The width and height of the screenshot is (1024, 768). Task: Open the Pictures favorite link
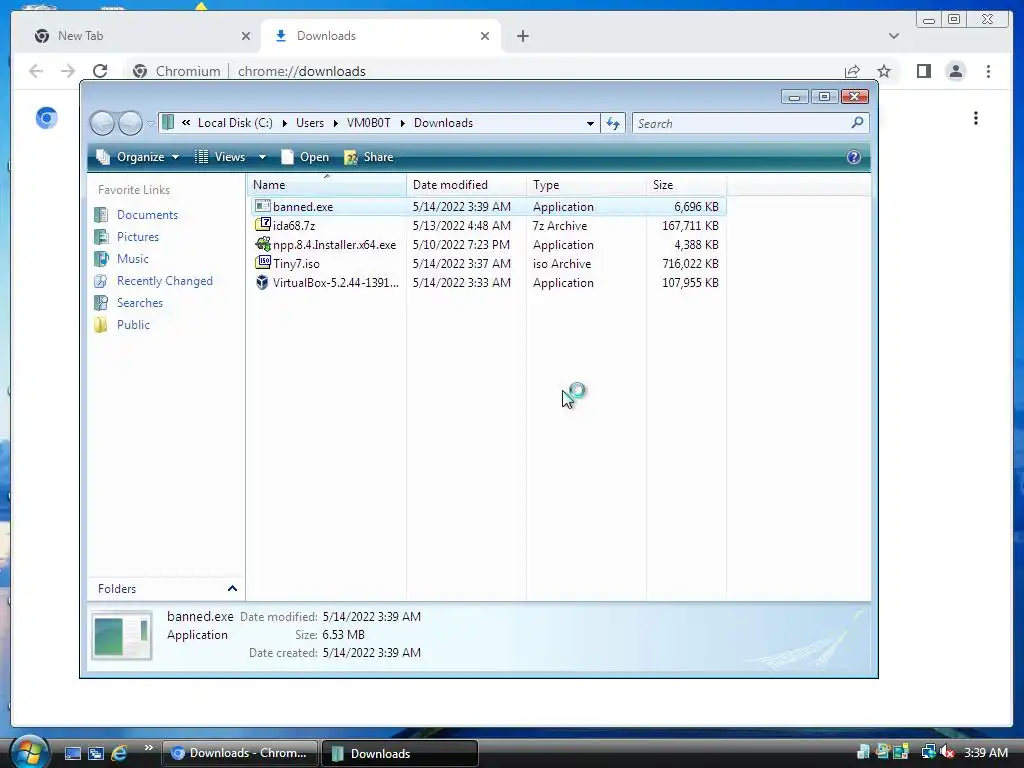coord(138,237)
